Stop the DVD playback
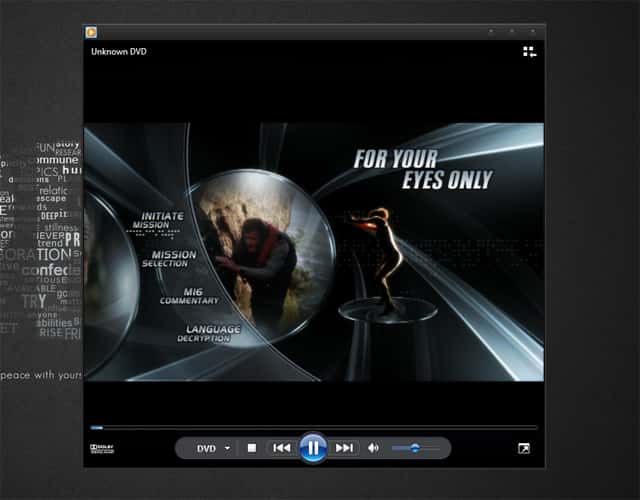 [252, 448]
